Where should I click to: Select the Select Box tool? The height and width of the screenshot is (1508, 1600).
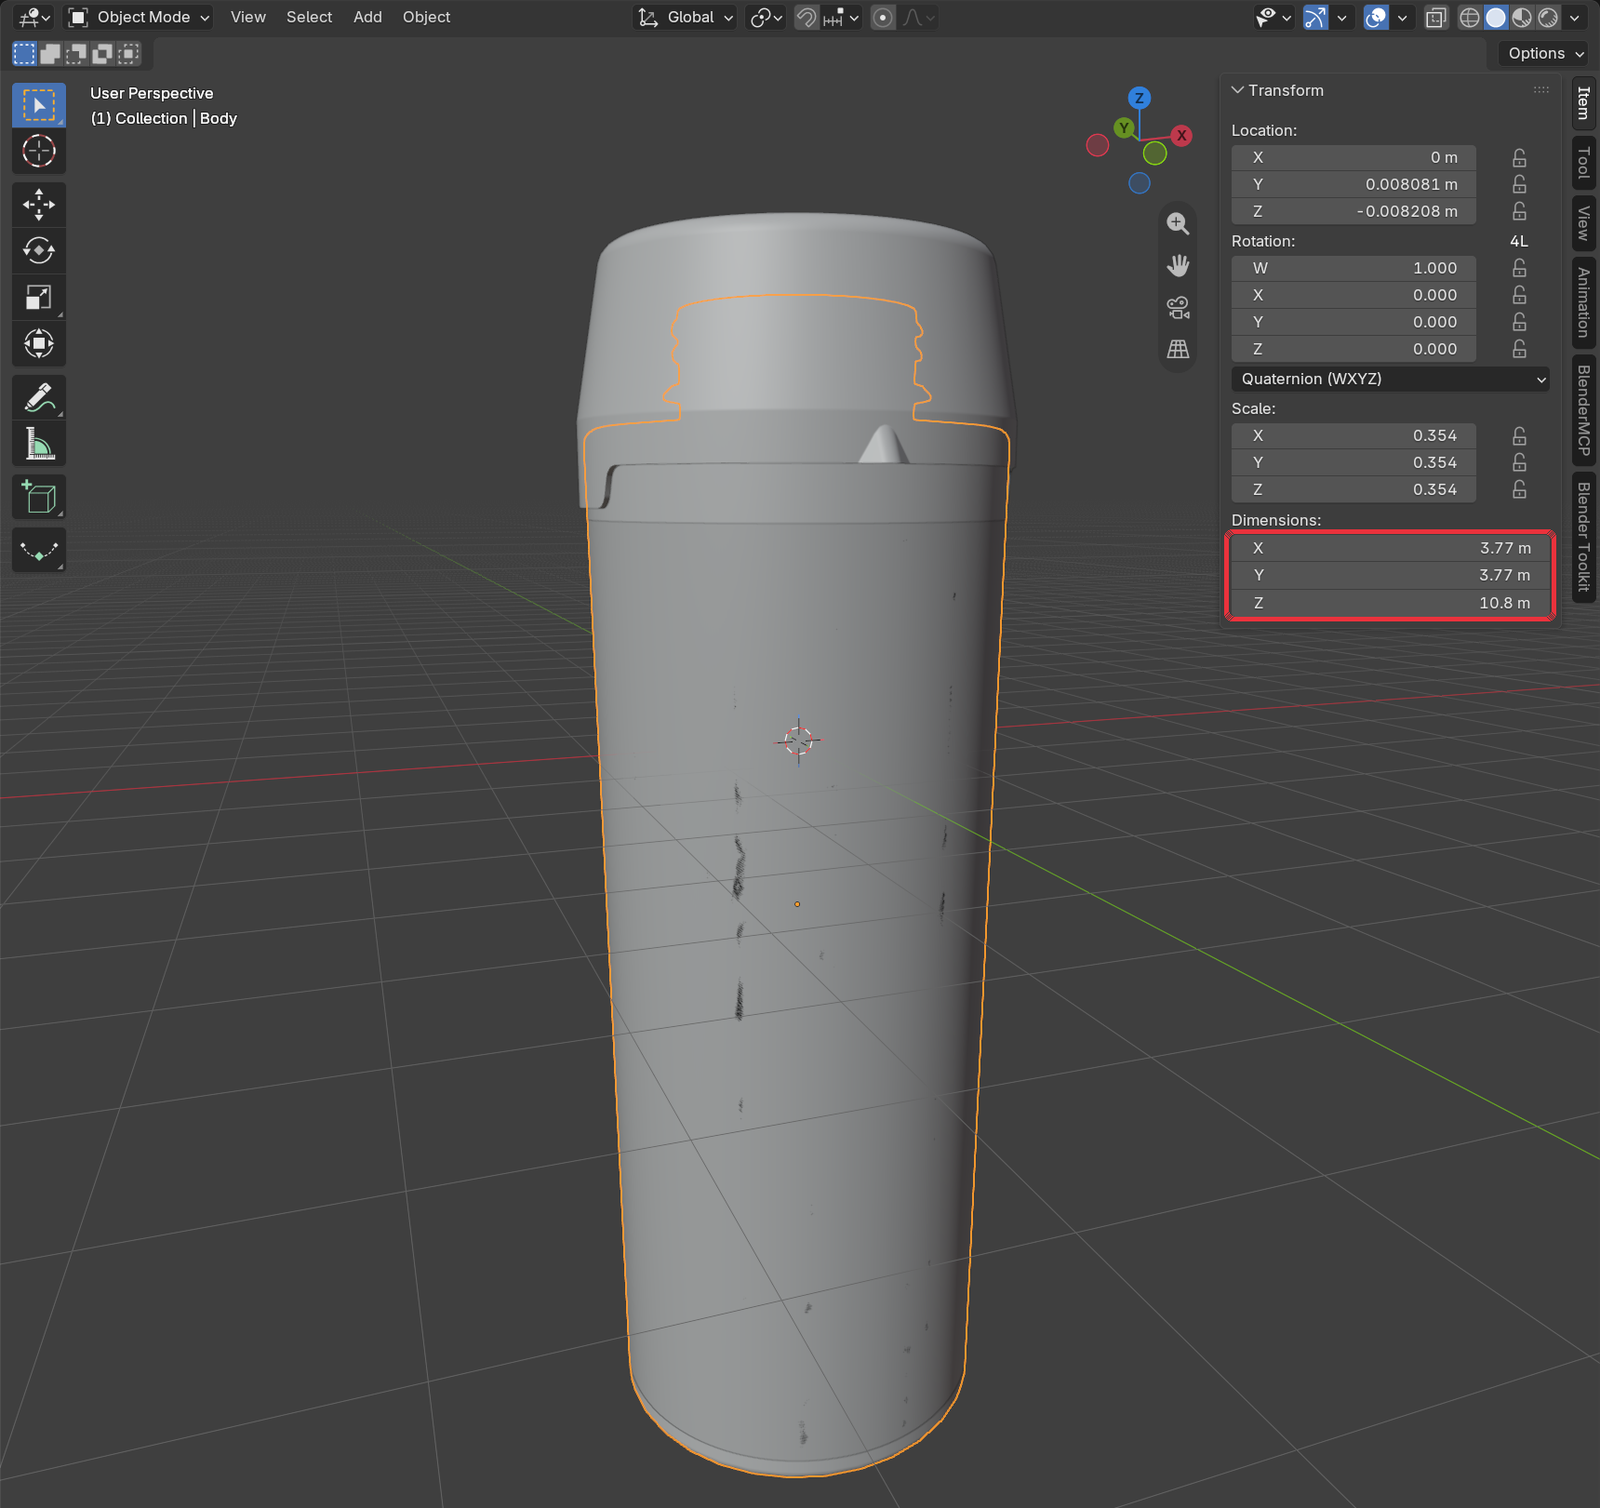pyautogui.click(x=39, y=105)
